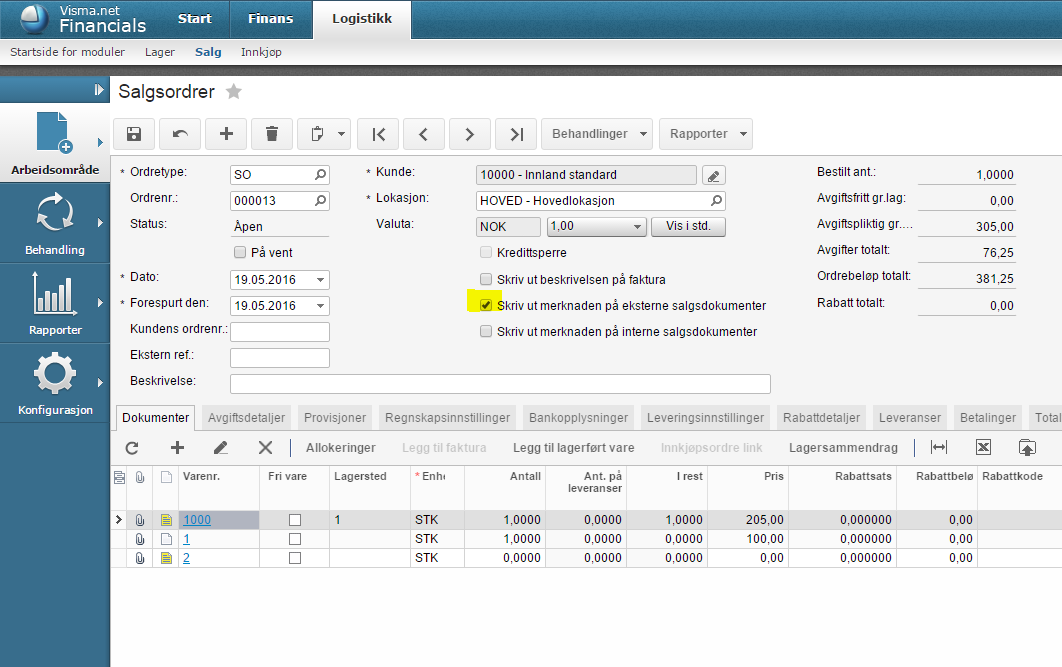Open the Behandlinger dropdown menu
This screenshot has width=1062, height=667.
coord(596,134)
